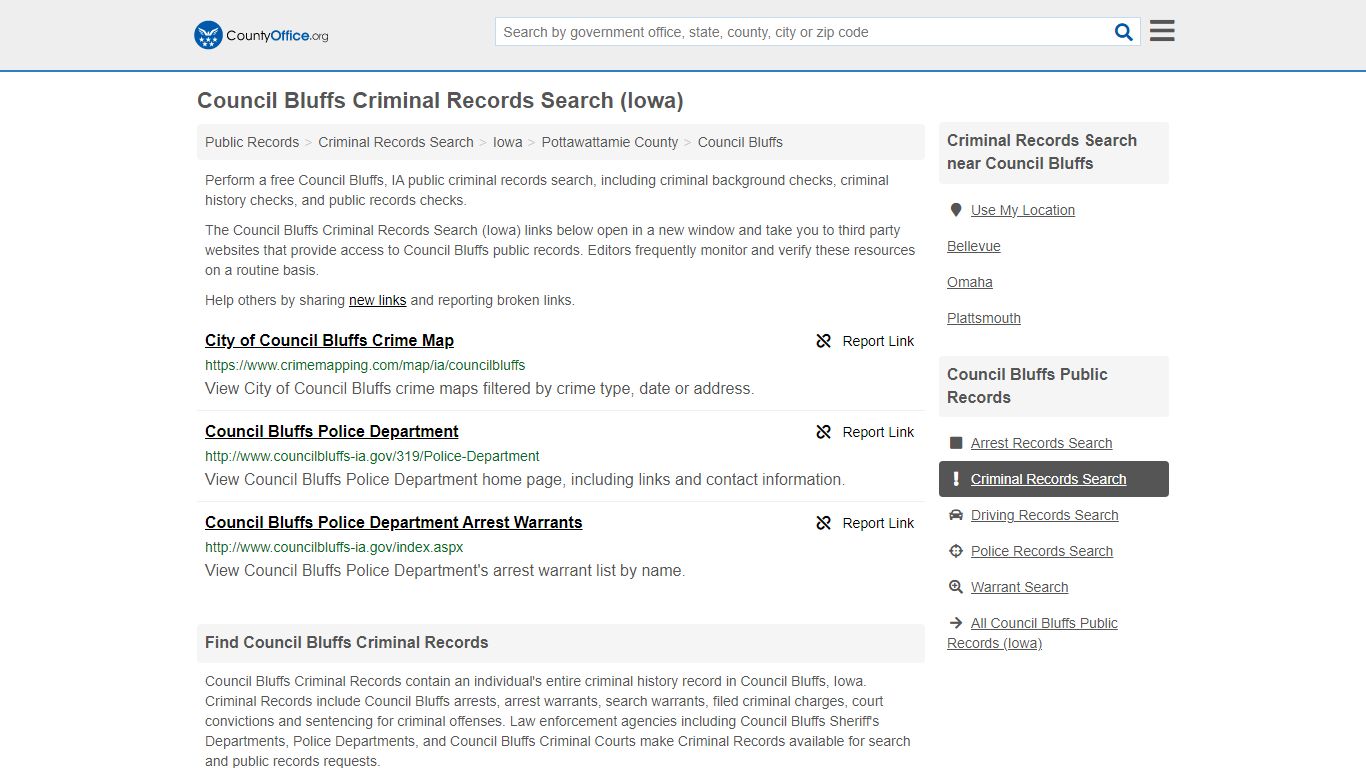Open Council Bluffs Police Department link
The height and width of the screenshot is (768, 1366).
[x=332, y=431]
